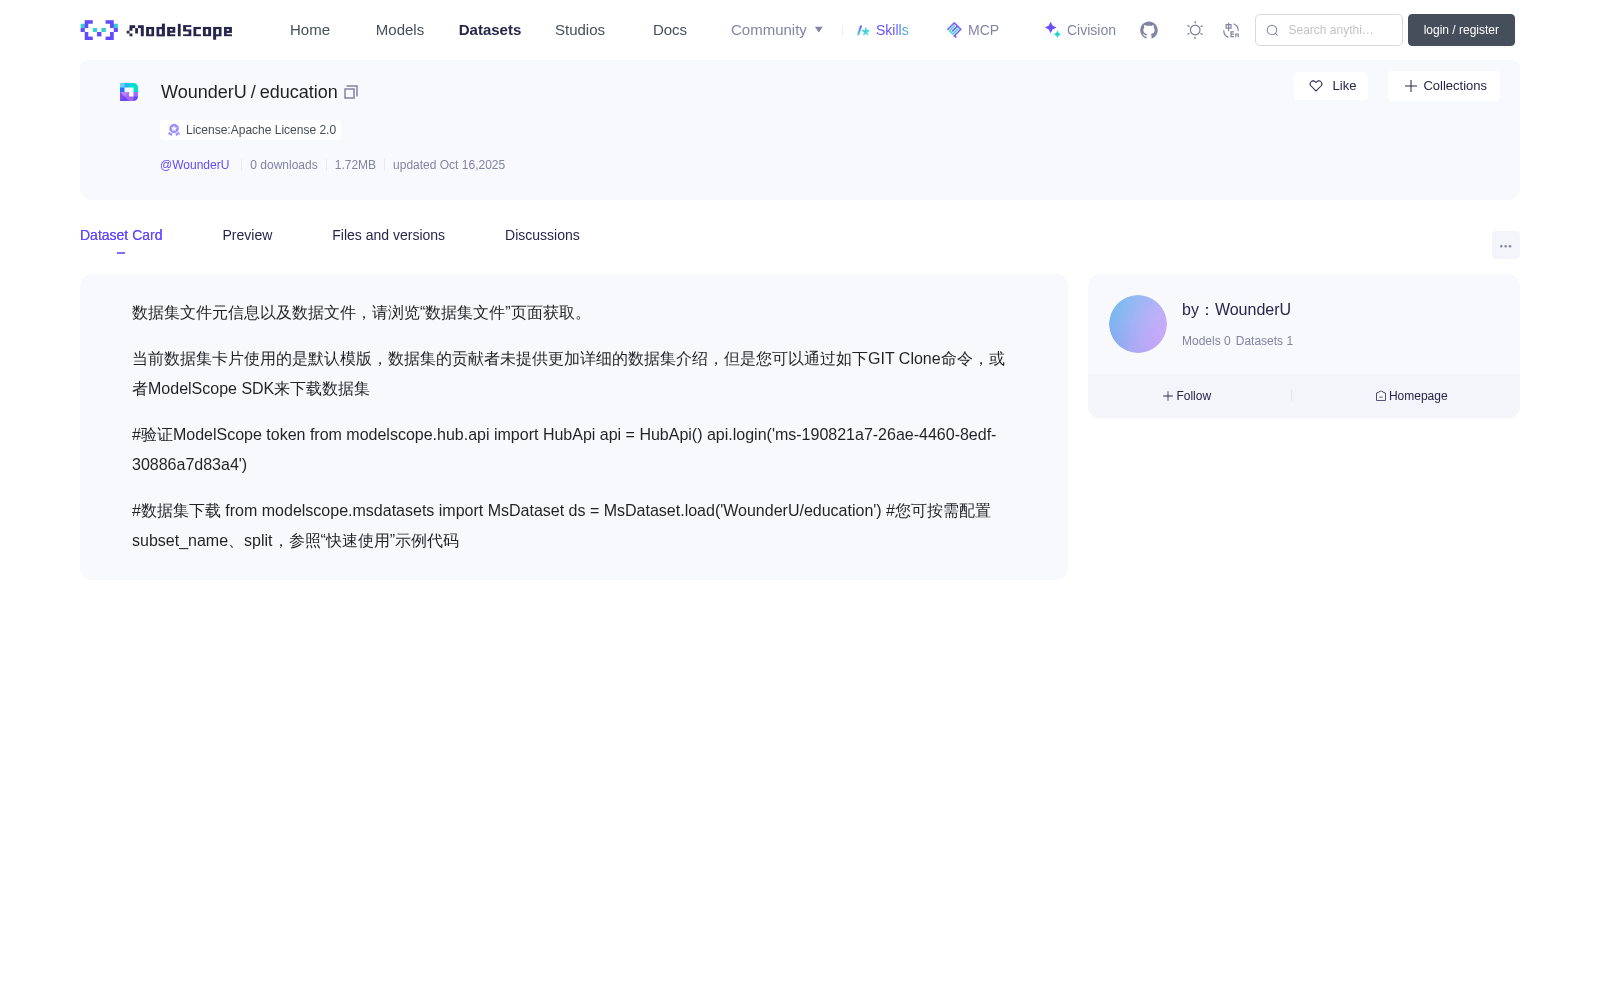Screen dimensions: 1600x1000
Task: Switch to the Preview tab
Action: 247,235
